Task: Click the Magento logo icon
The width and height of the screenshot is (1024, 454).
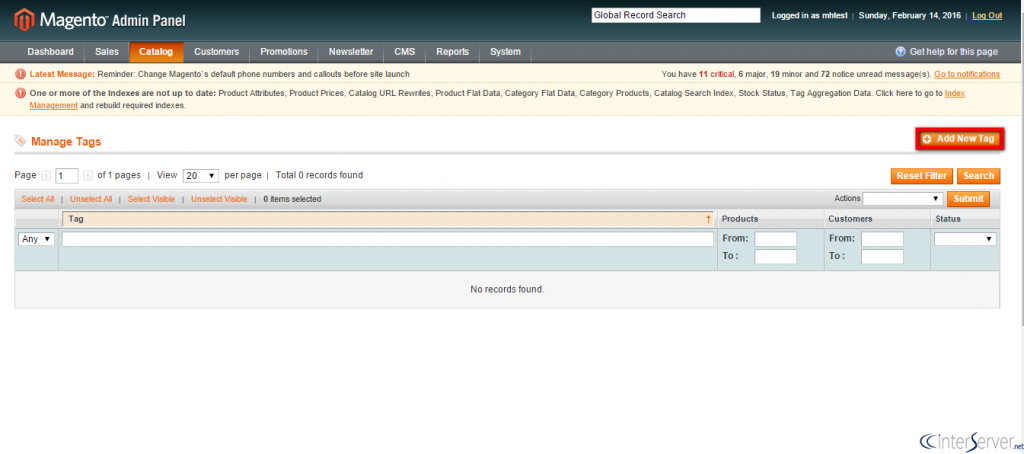Action: coord(24,20)
